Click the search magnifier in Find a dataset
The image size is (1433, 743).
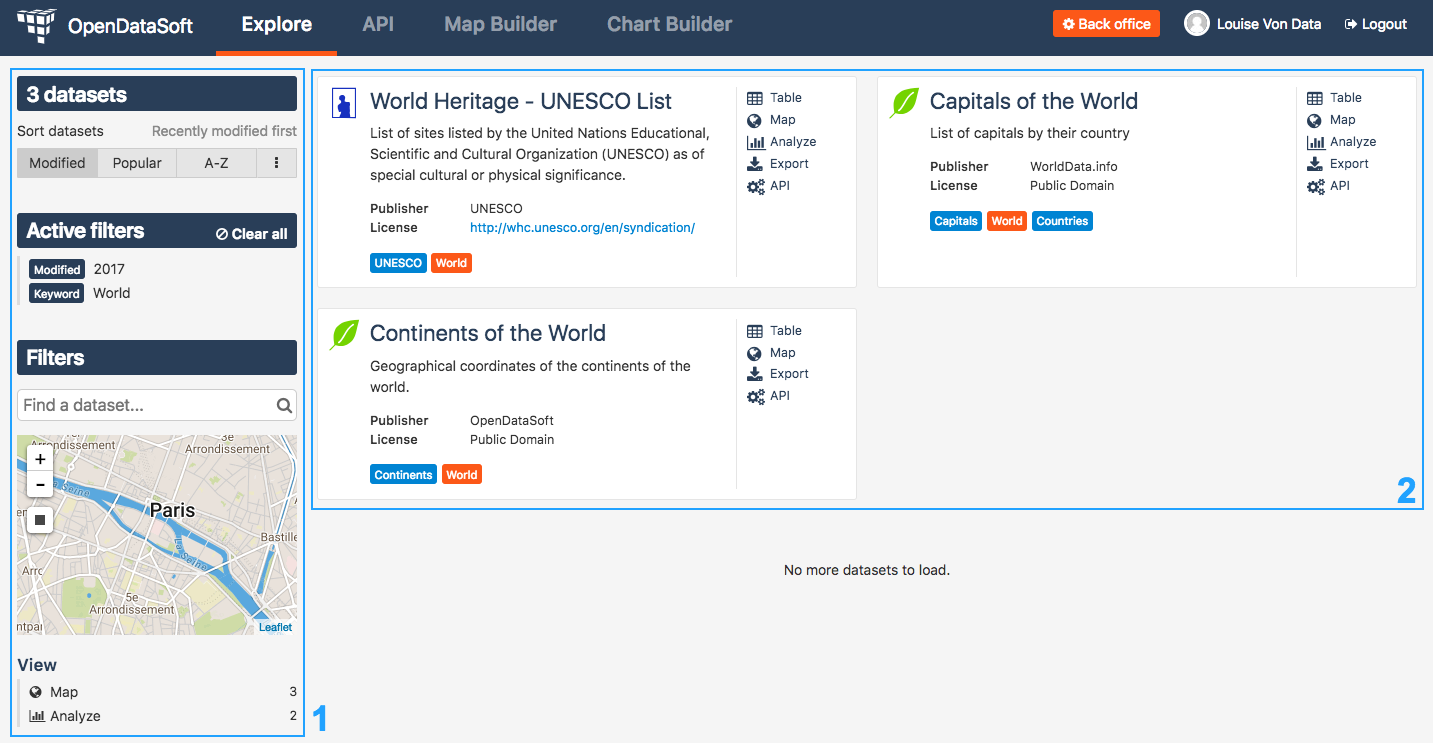point(284,405)
